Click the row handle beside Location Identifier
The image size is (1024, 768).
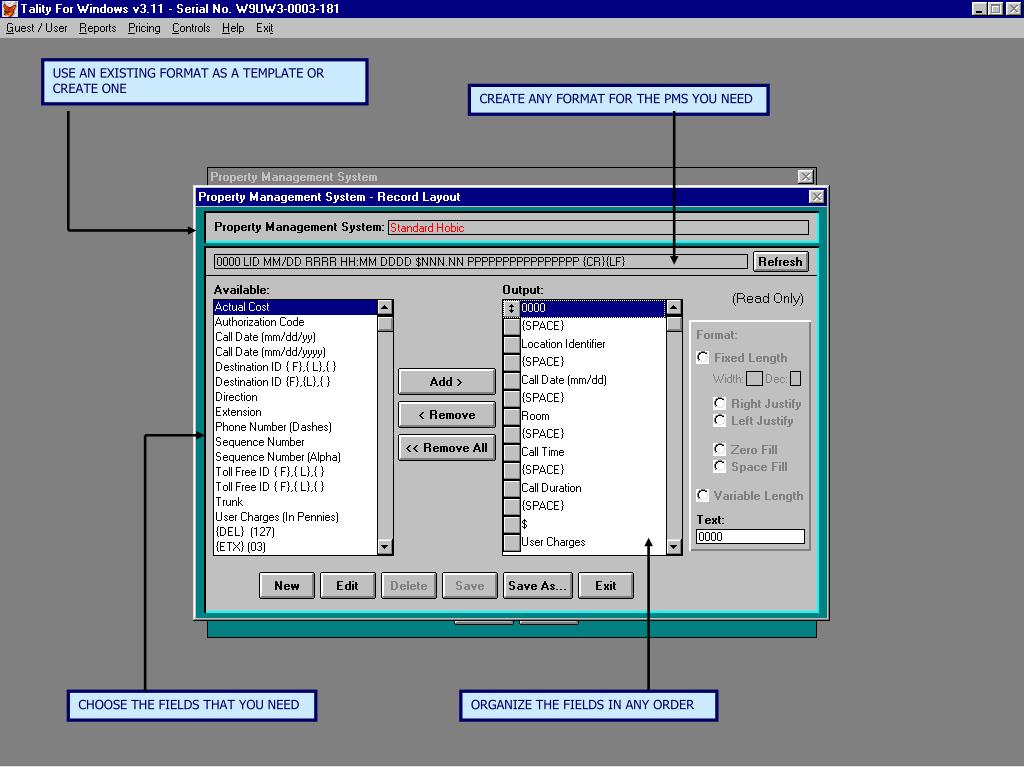pyautogui.click(x=511, y=344)
